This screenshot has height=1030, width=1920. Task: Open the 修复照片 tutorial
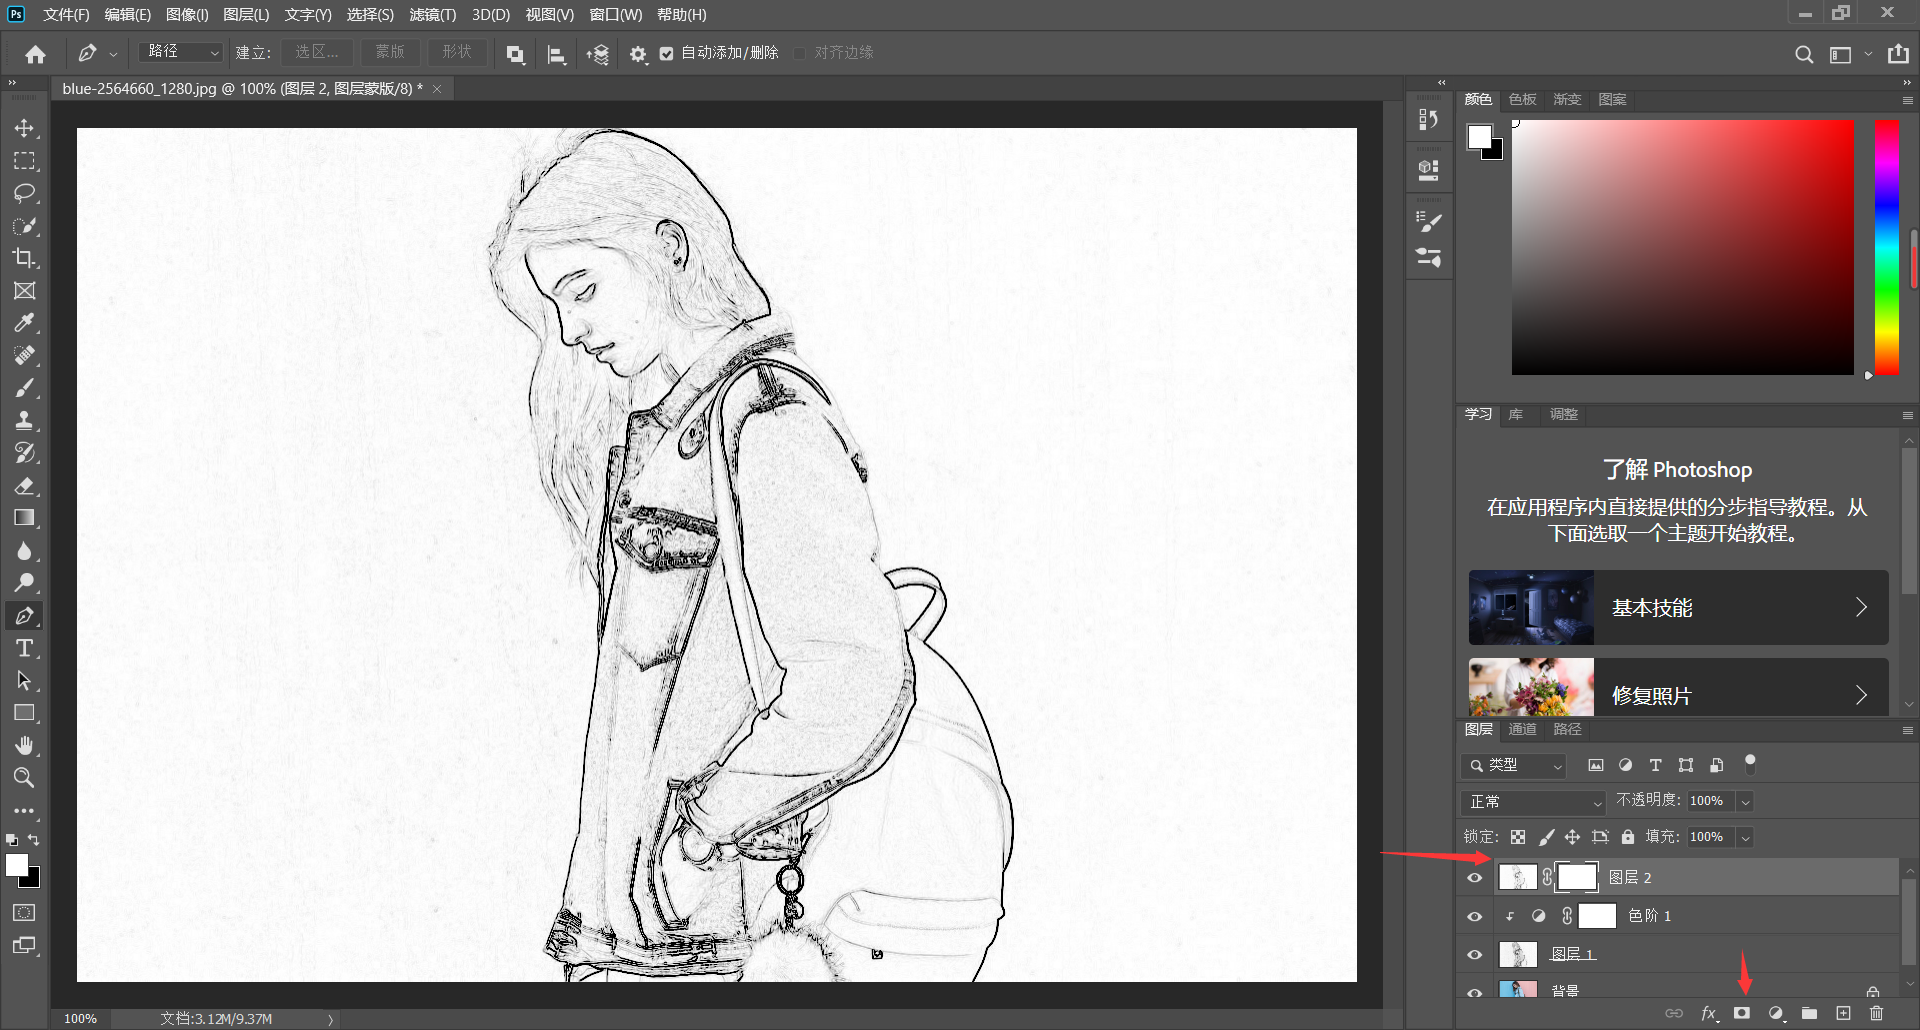pyautogui.click(x=1678, y=694)
